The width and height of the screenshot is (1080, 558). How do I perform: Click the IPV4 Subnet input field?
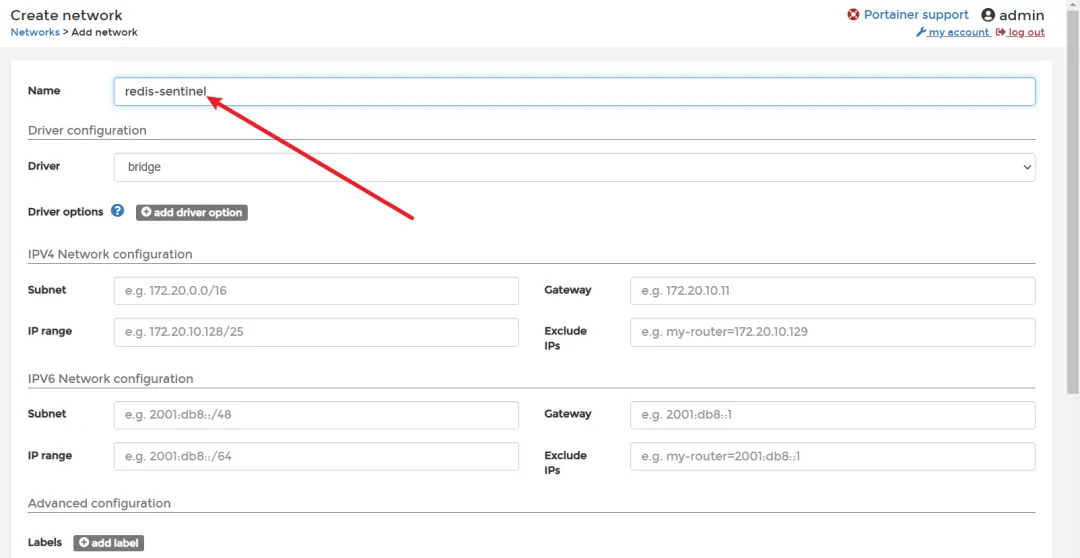coord(316,291)
